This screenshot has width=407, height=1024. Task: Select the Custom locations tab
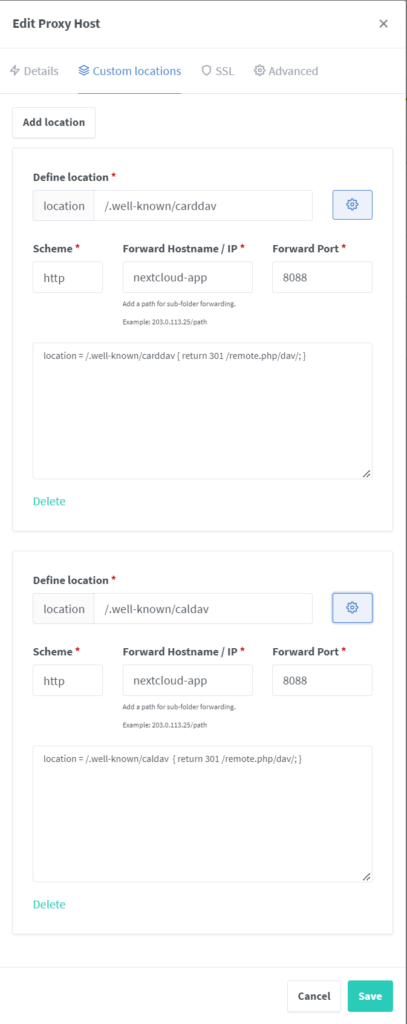coord(129,71)
